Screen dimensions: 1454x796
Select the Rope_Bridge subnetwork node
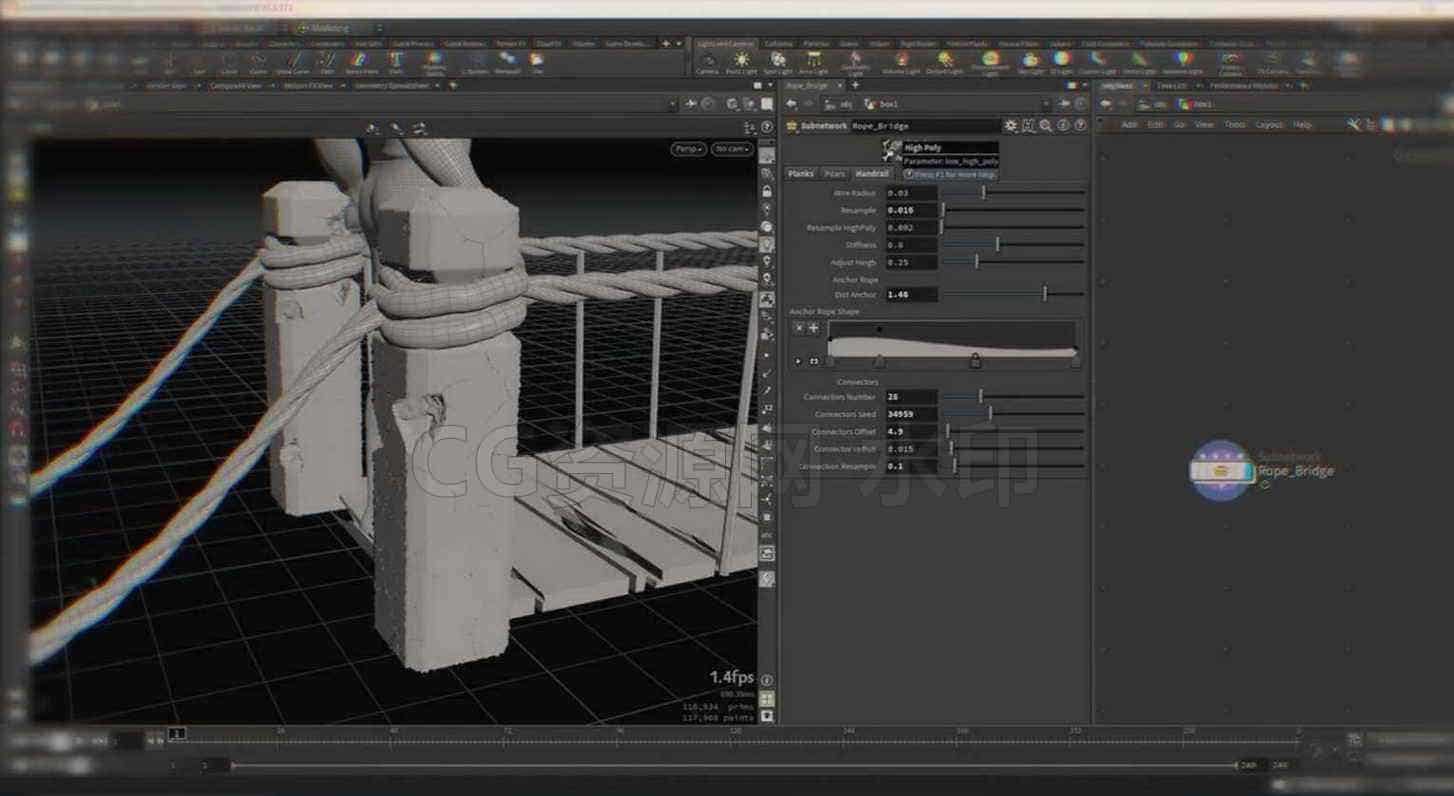pos(1221,470)
